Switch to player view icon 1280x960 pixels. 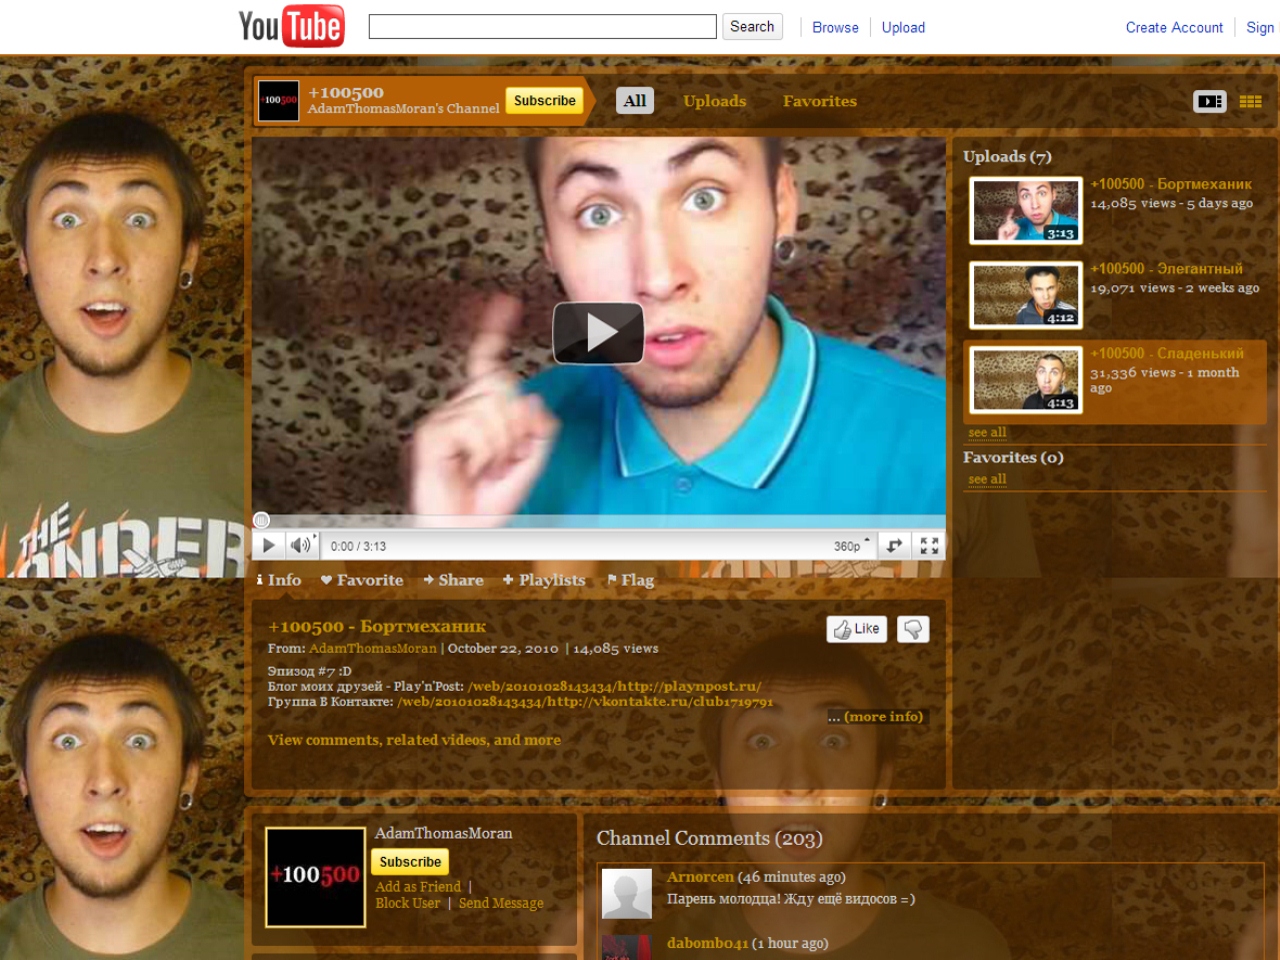1210,101
